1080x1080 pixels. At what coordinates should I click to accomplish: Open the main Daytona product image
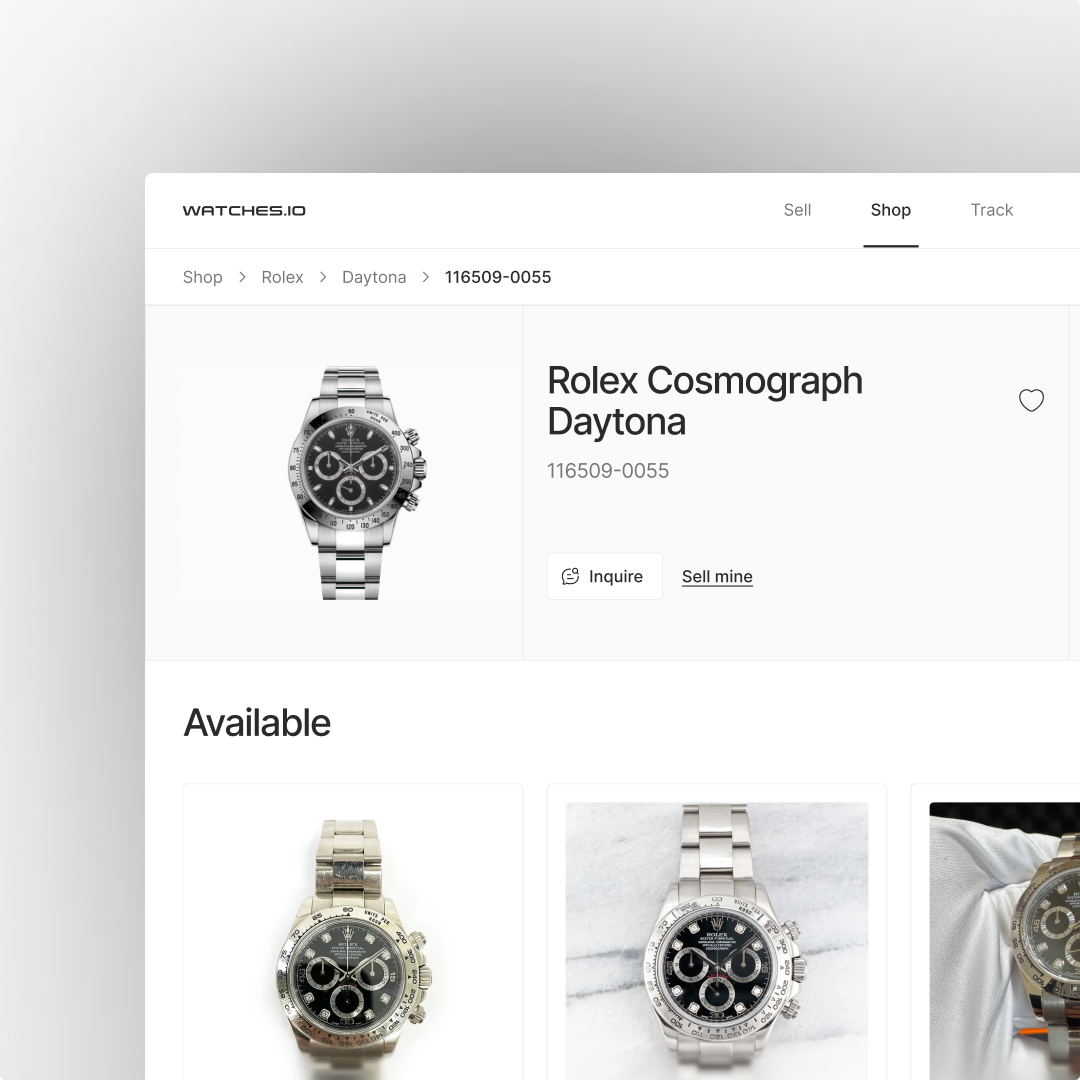coord(353,483)
